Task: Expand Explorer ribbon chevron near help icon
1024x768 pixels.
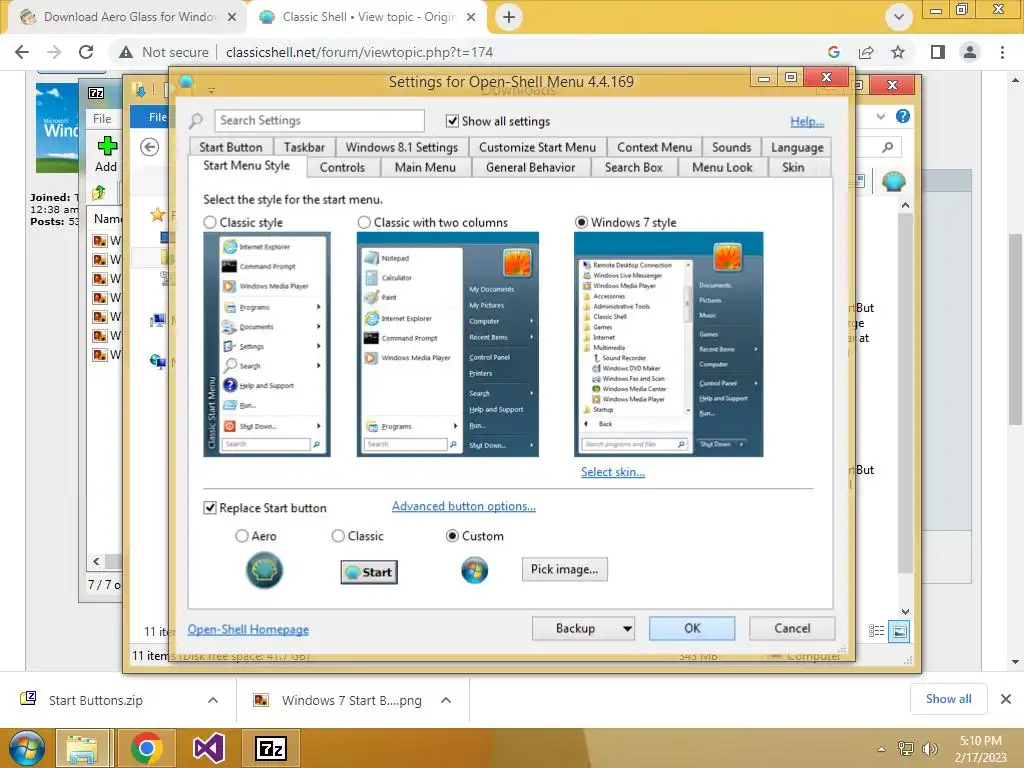Action: click(881, 116)
